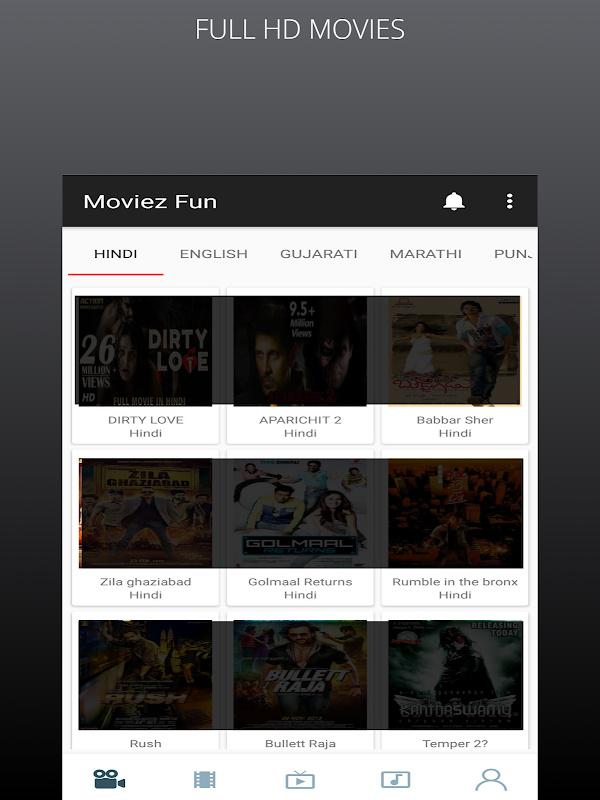Switch to the HINDI tab

[116, 254]
